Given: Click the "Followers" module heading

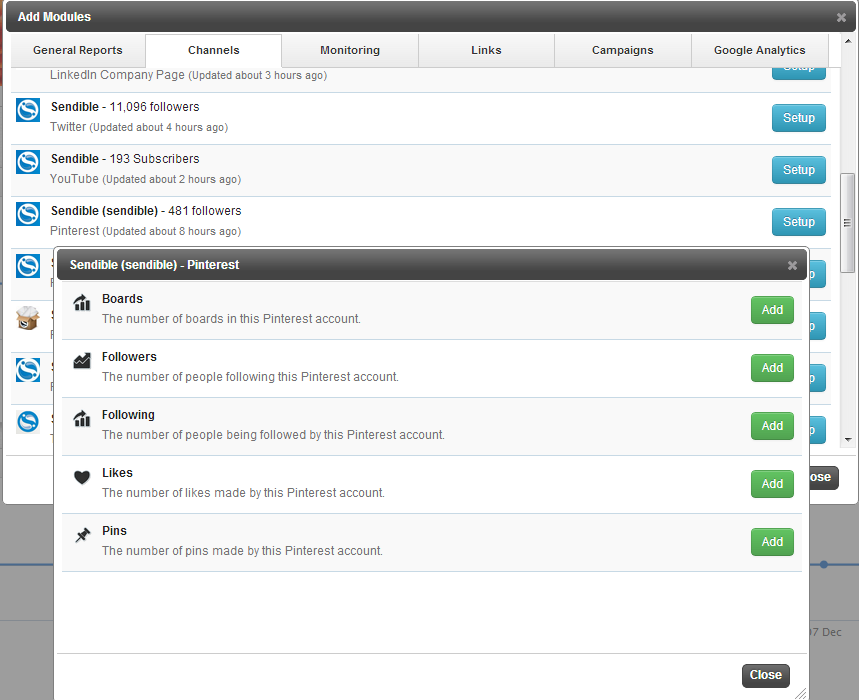Looking at the screenshot, I should 129,357.
